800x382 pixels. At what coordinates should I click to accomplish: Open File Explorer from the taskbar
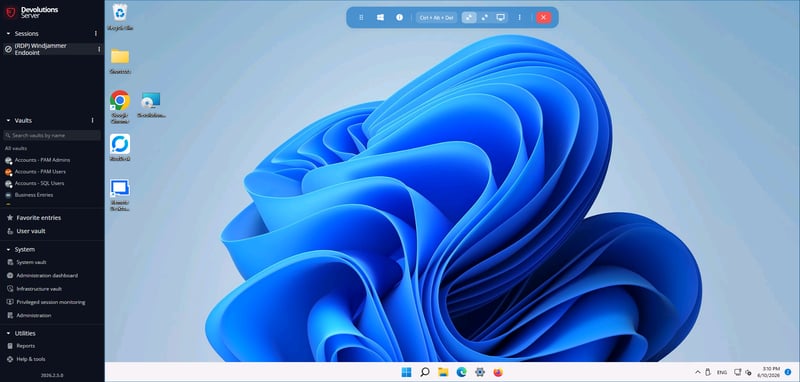pyautogui.click(x=443, y=372)
